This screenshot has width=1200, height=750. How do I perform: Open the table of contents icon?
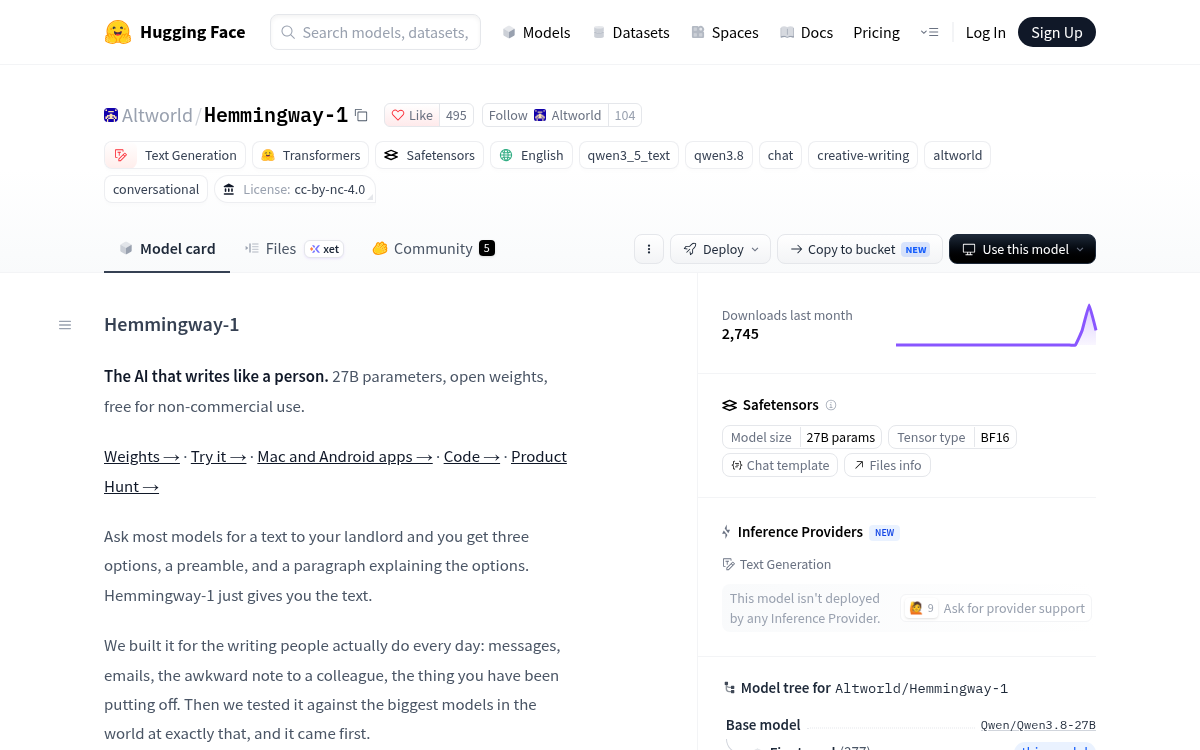pos(65,325)
